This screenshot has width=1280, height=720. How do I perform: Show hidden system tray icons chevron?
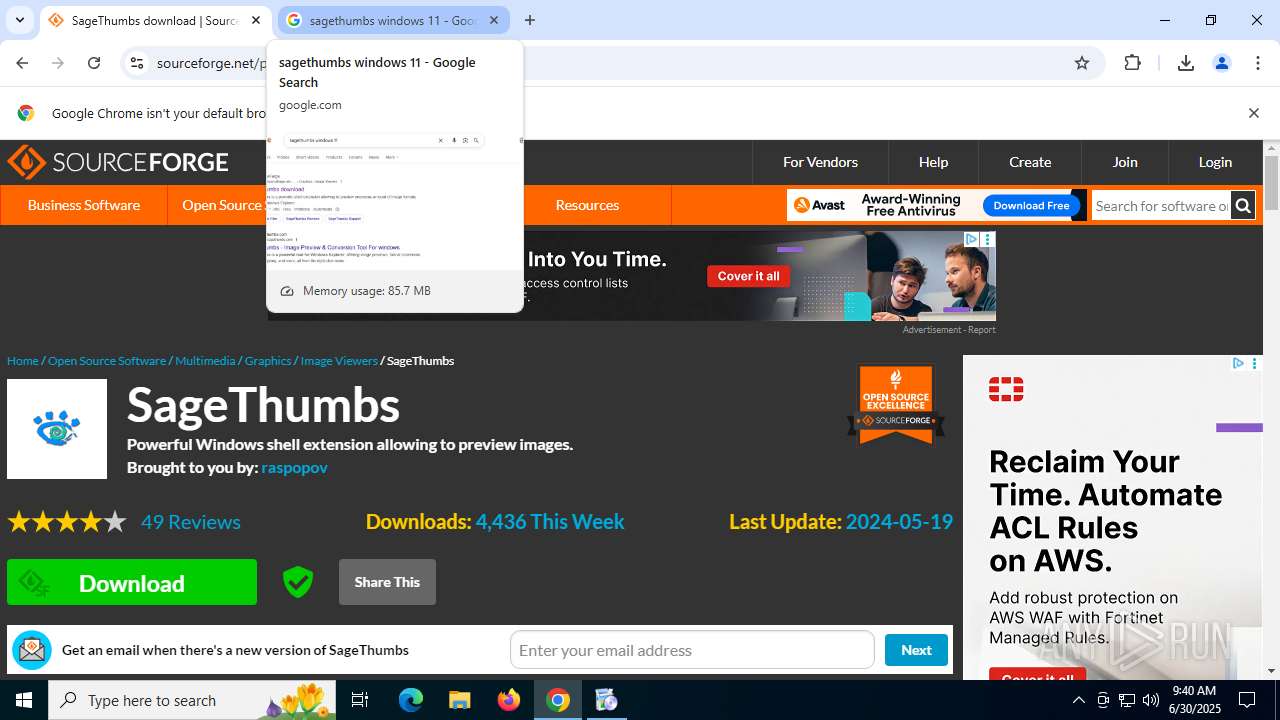click(1078, 700)
